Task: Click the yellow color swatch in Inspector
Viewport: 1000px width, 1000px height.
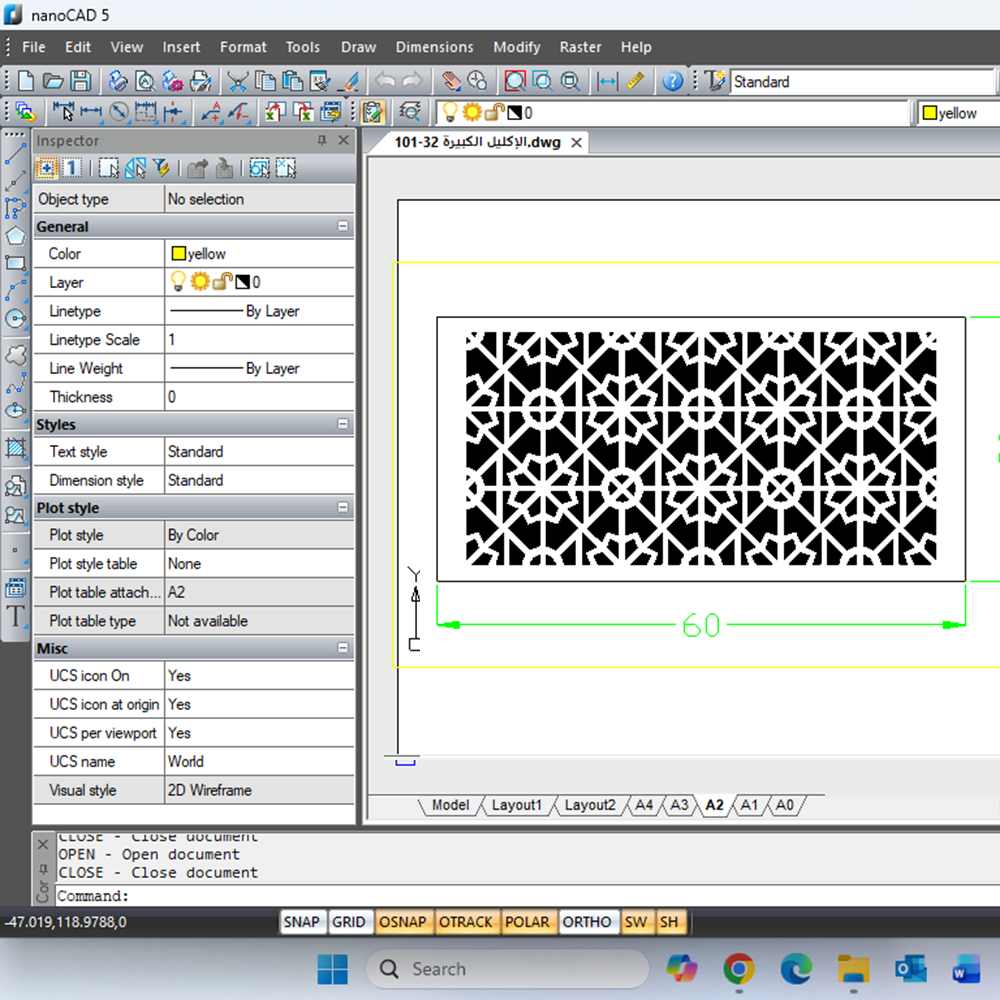Action: [x=179, y=254]
